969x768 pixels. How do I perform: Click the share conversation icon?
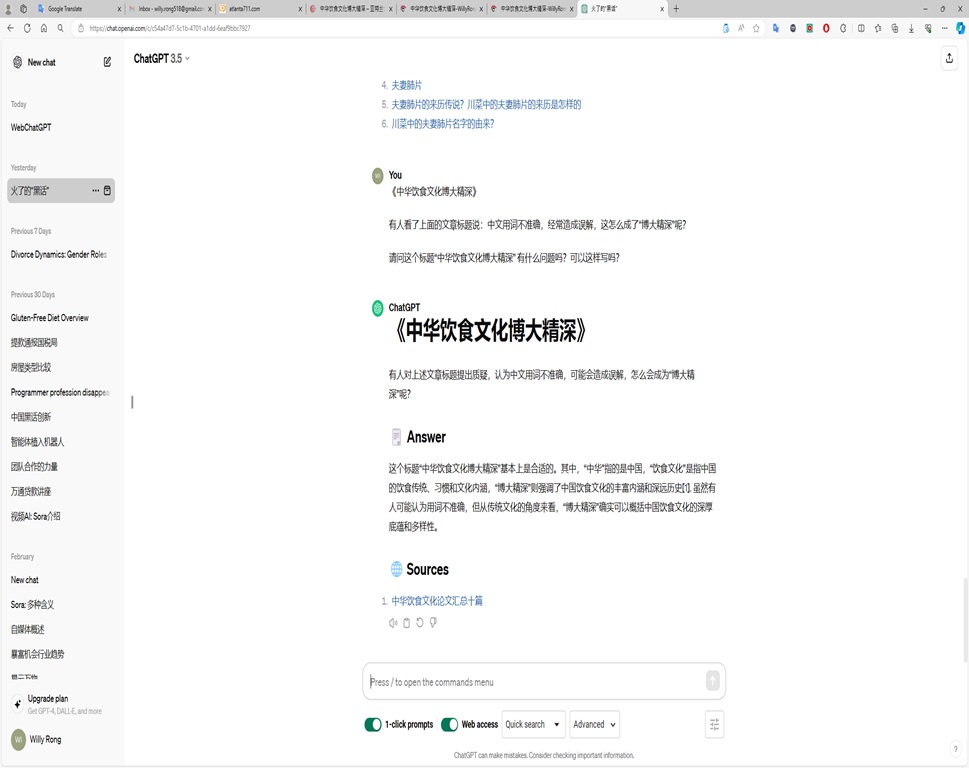[949, 58]
